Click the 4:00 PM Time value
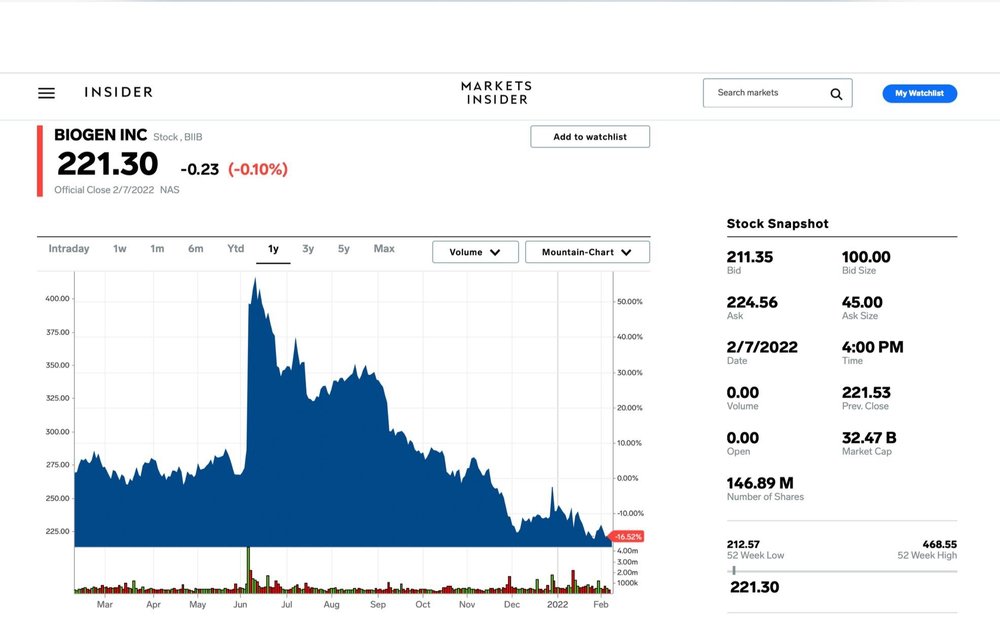This screenshot has height=625, width=1000. coord(872,348)
